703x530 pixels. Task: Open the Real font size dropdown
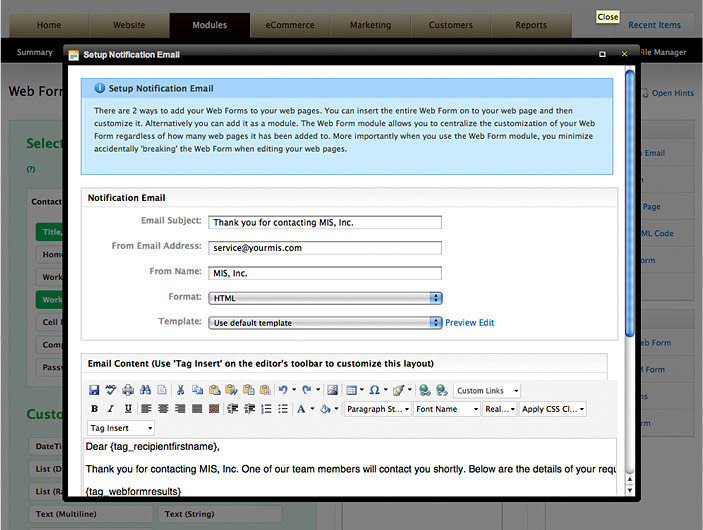(x=499, y=409)
